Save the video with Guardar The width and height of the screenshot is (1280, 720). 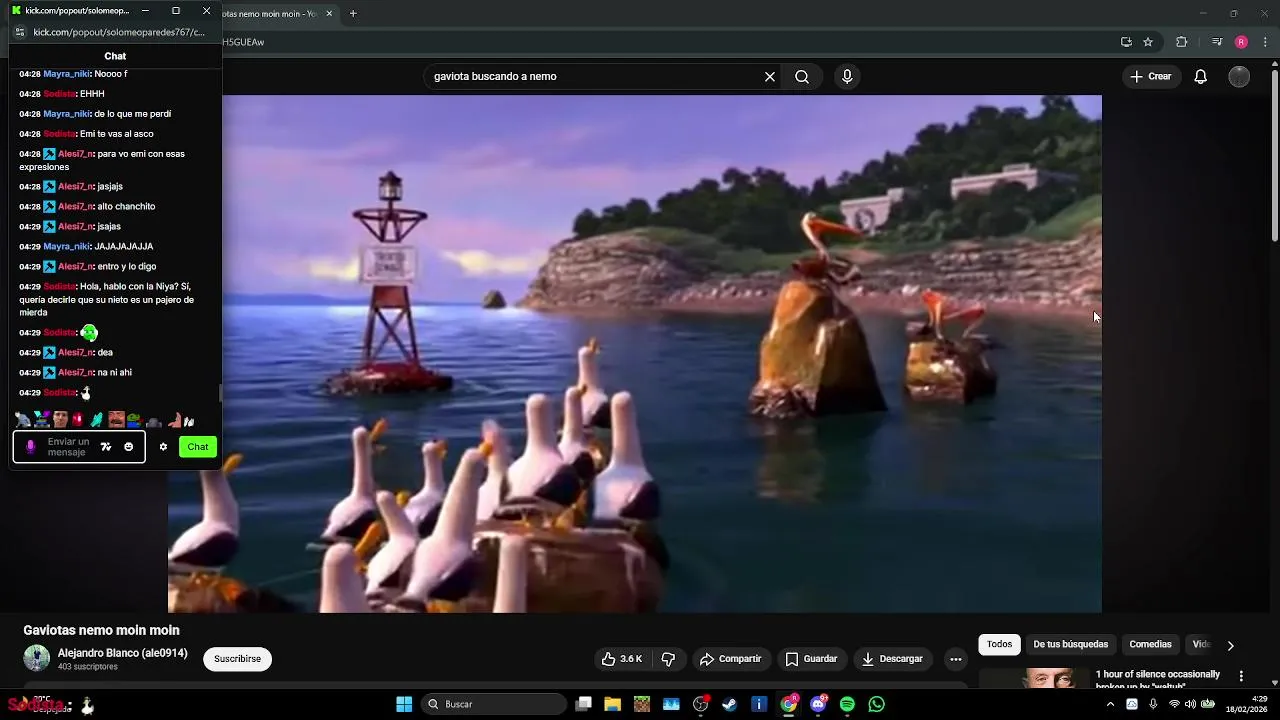(x=811, y=659)
